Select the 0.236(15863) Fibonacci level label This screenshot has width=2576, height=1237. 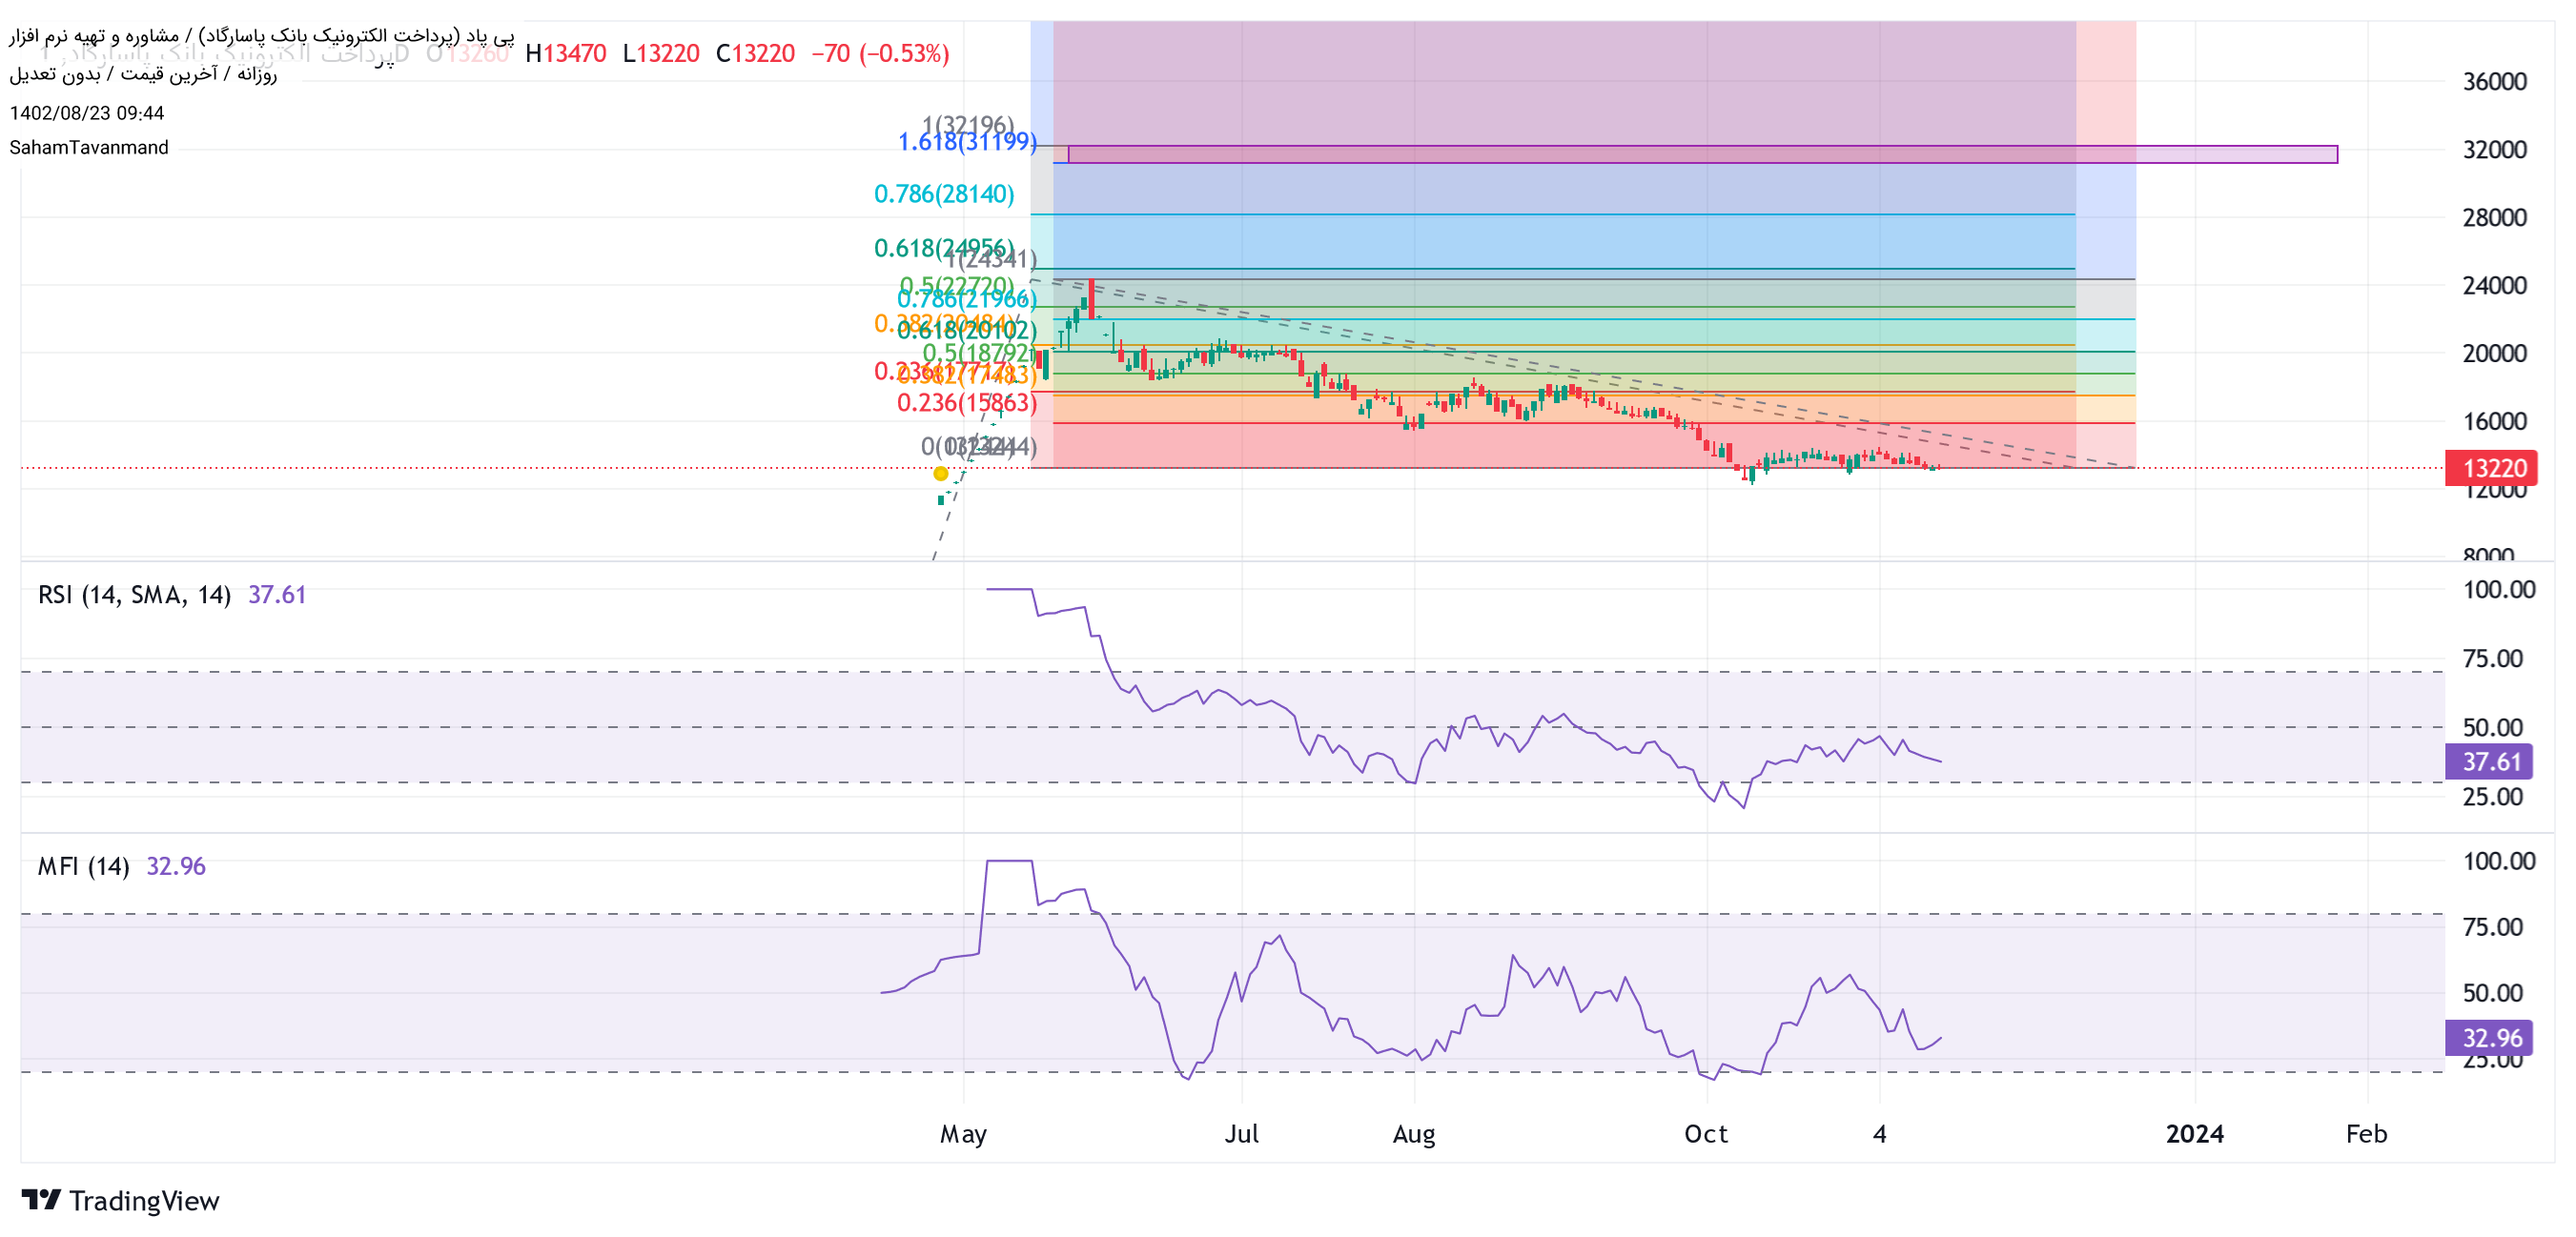(x=966, y=403)
